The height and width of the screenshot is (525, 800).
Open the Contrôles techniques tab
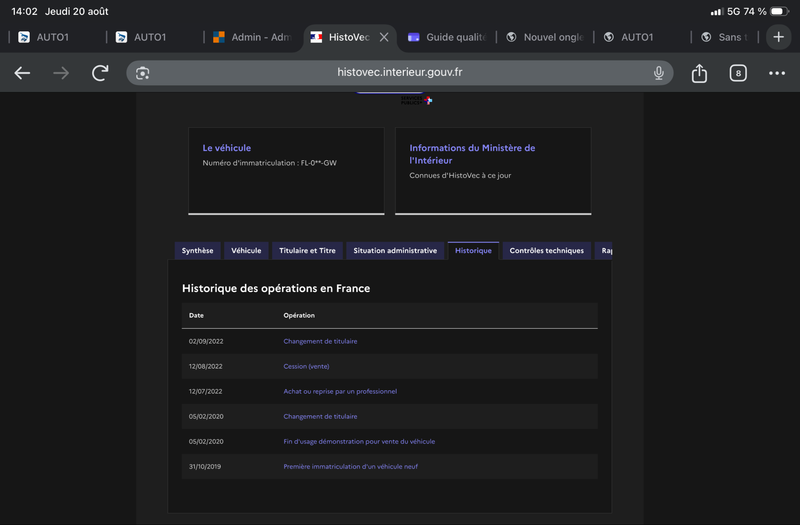(546, 251)
